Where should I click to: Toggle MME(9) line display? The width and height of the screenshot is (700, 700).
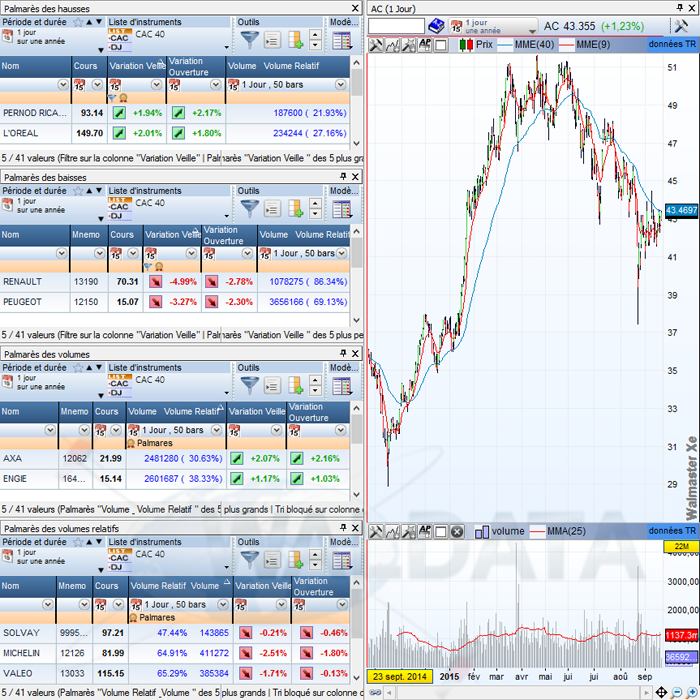(584, 45)
